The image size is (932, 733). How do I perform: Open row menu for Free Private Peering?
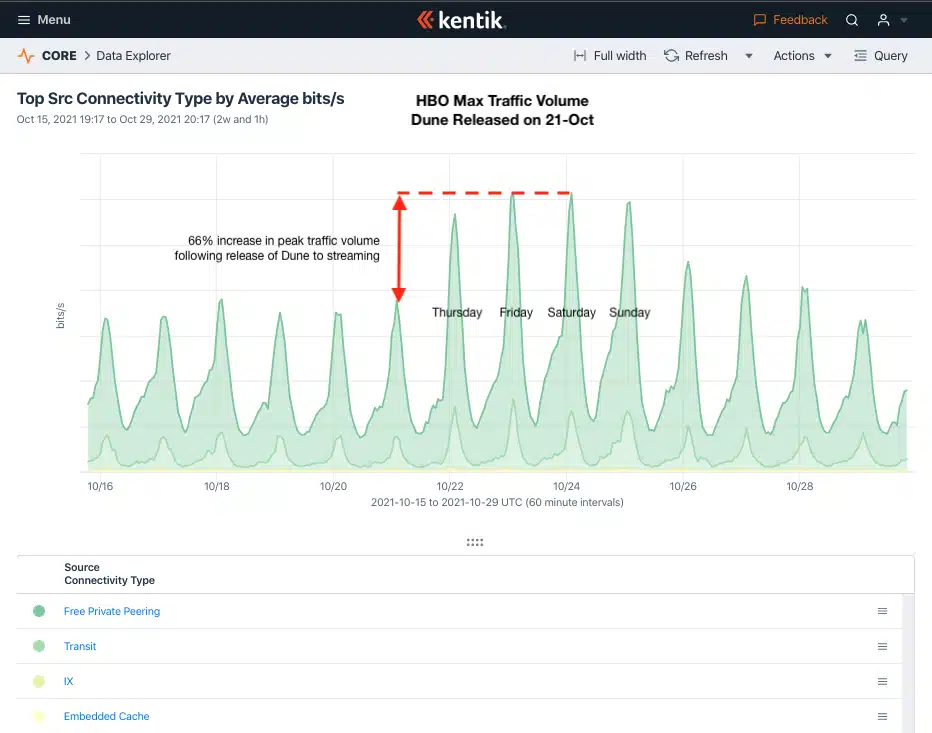point(883,611)
